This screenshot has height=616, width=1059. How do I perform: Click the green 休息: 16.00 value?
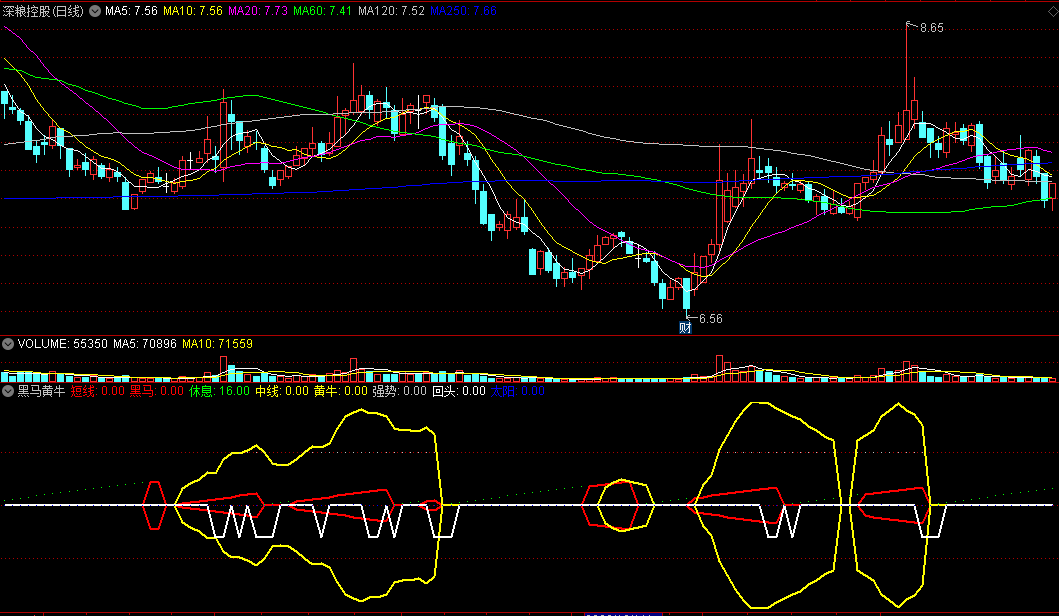[x=219, y=391]
